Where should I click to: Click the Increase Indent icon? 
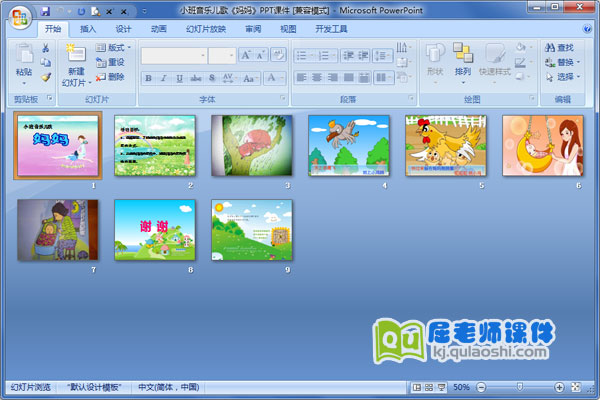(363, 56)
